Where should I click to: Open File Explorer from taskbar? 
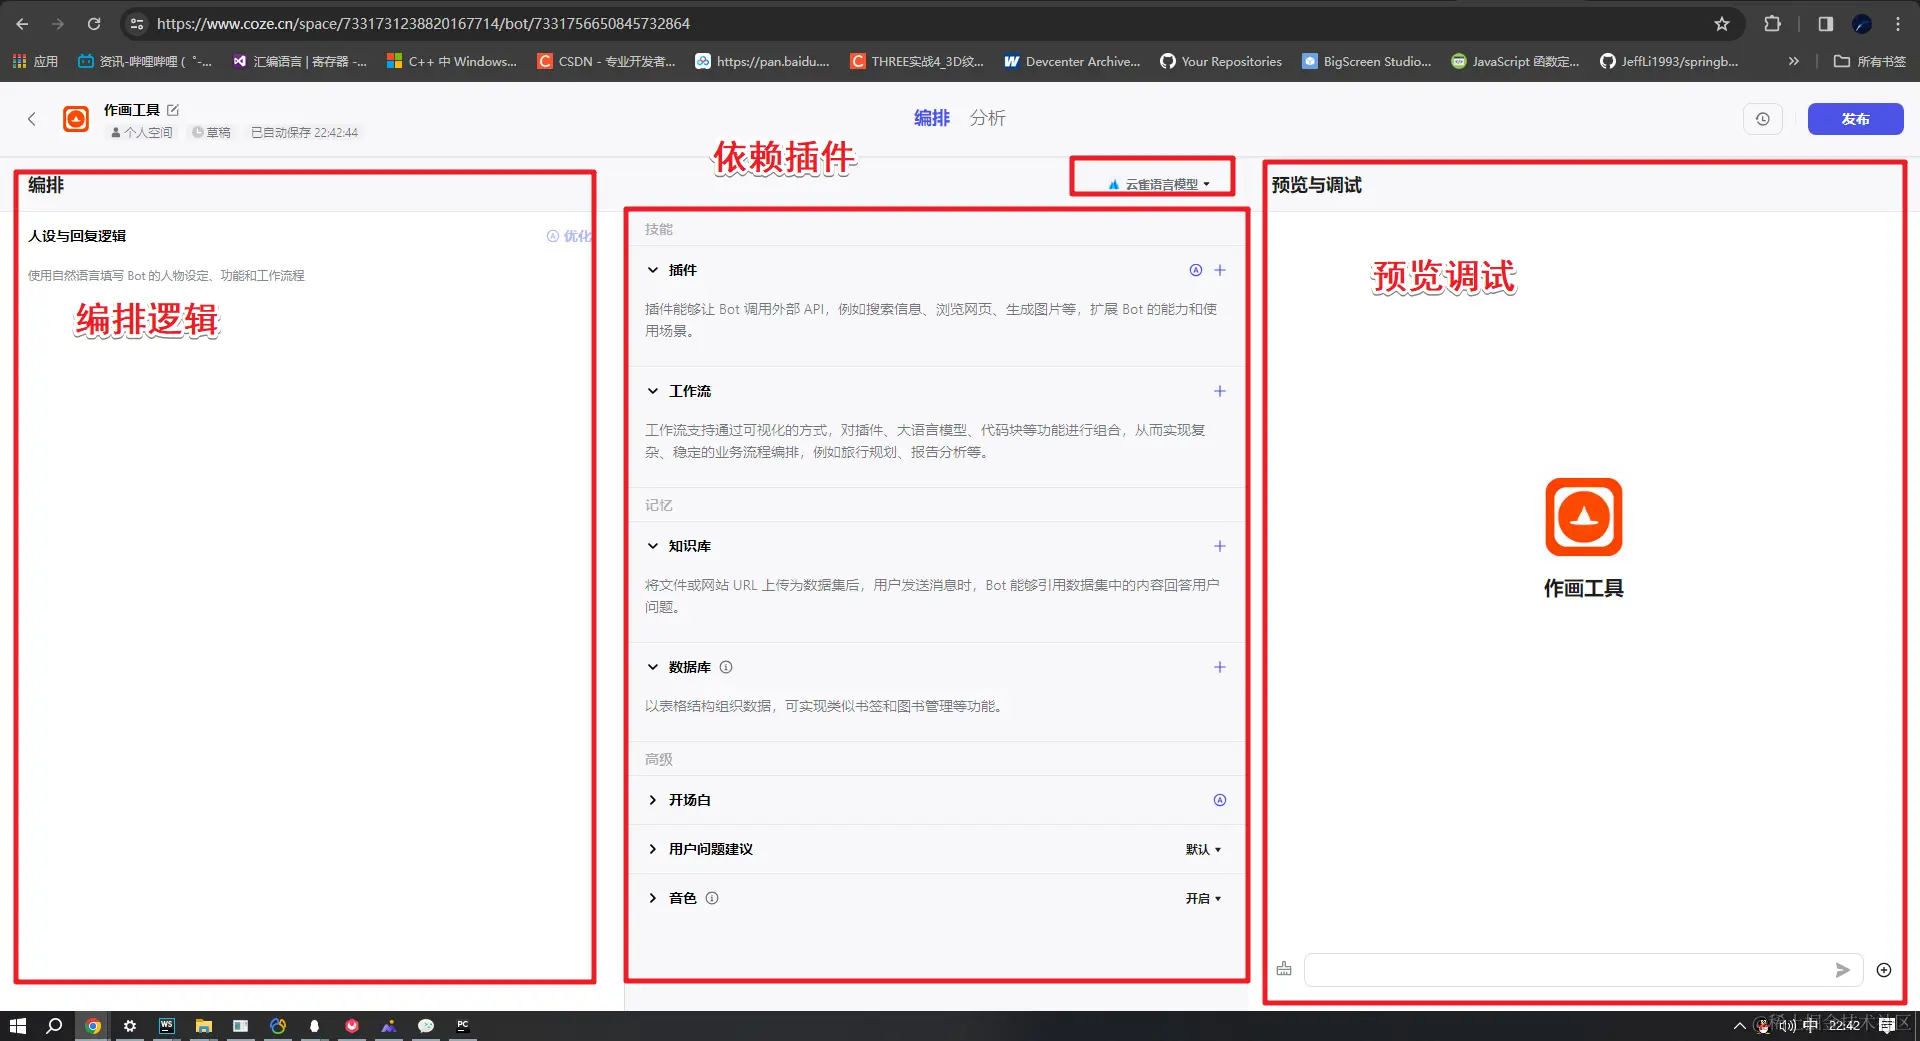click(x=204, y=1026)
